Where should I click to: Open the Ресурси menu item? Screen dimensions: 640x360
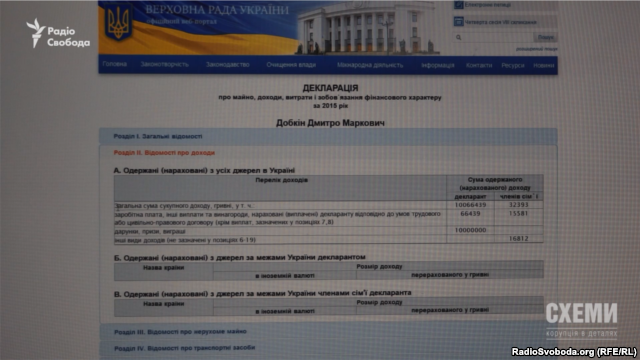point(513,65)
